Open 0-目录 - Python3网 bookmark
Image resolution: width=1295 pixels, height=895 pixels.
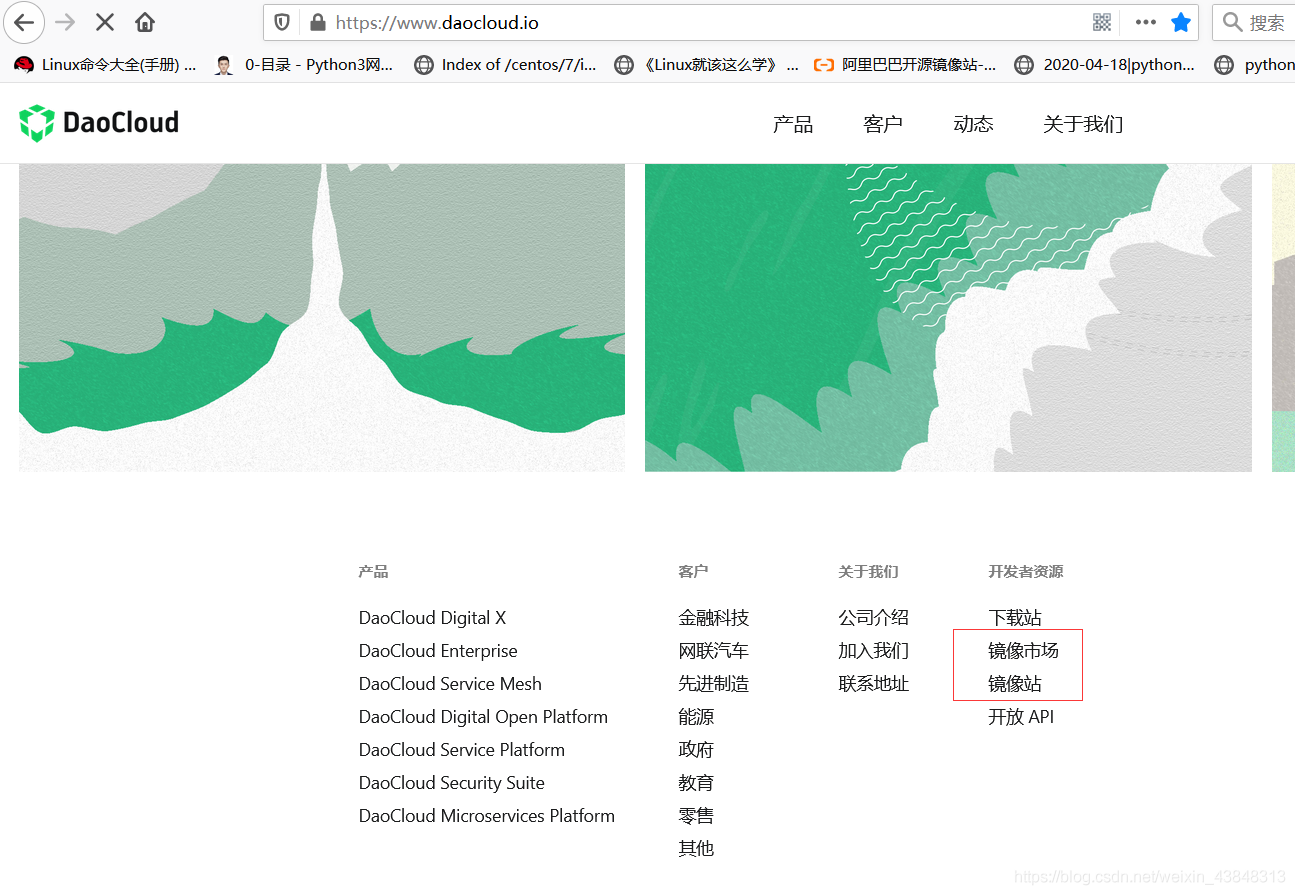pos(304,65)
